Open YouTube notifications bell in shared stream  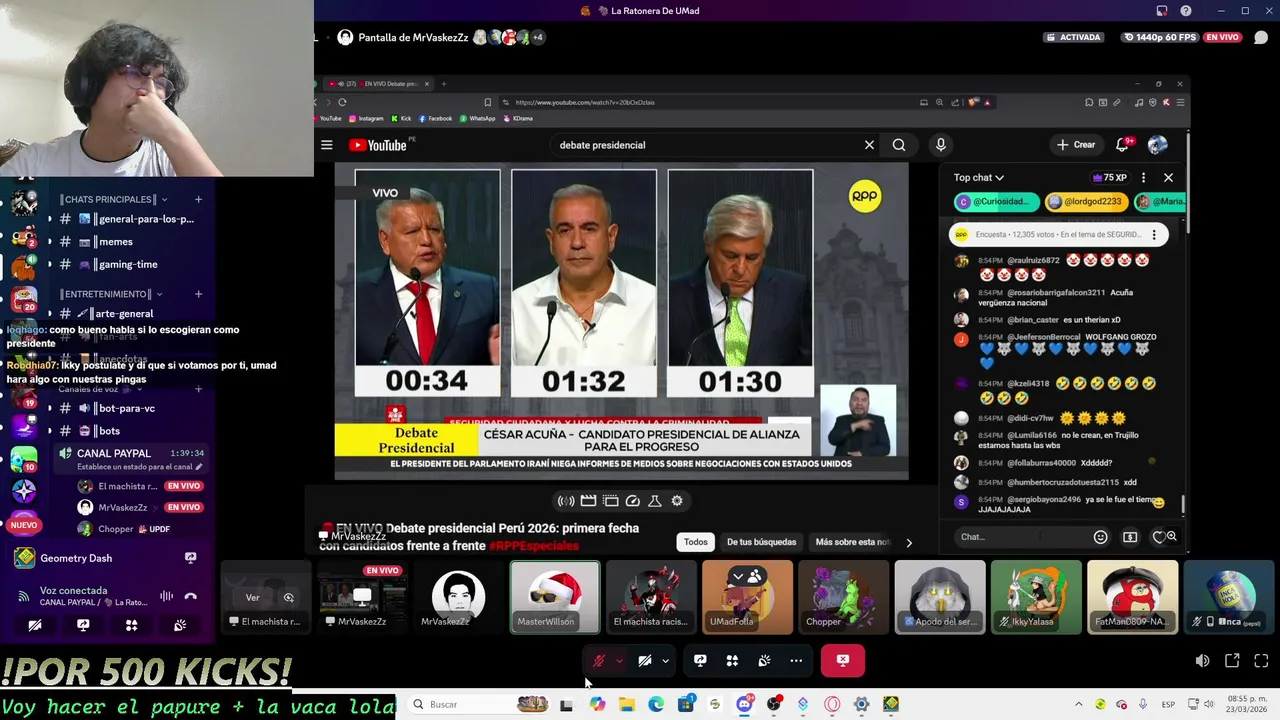coord(1123,145)
